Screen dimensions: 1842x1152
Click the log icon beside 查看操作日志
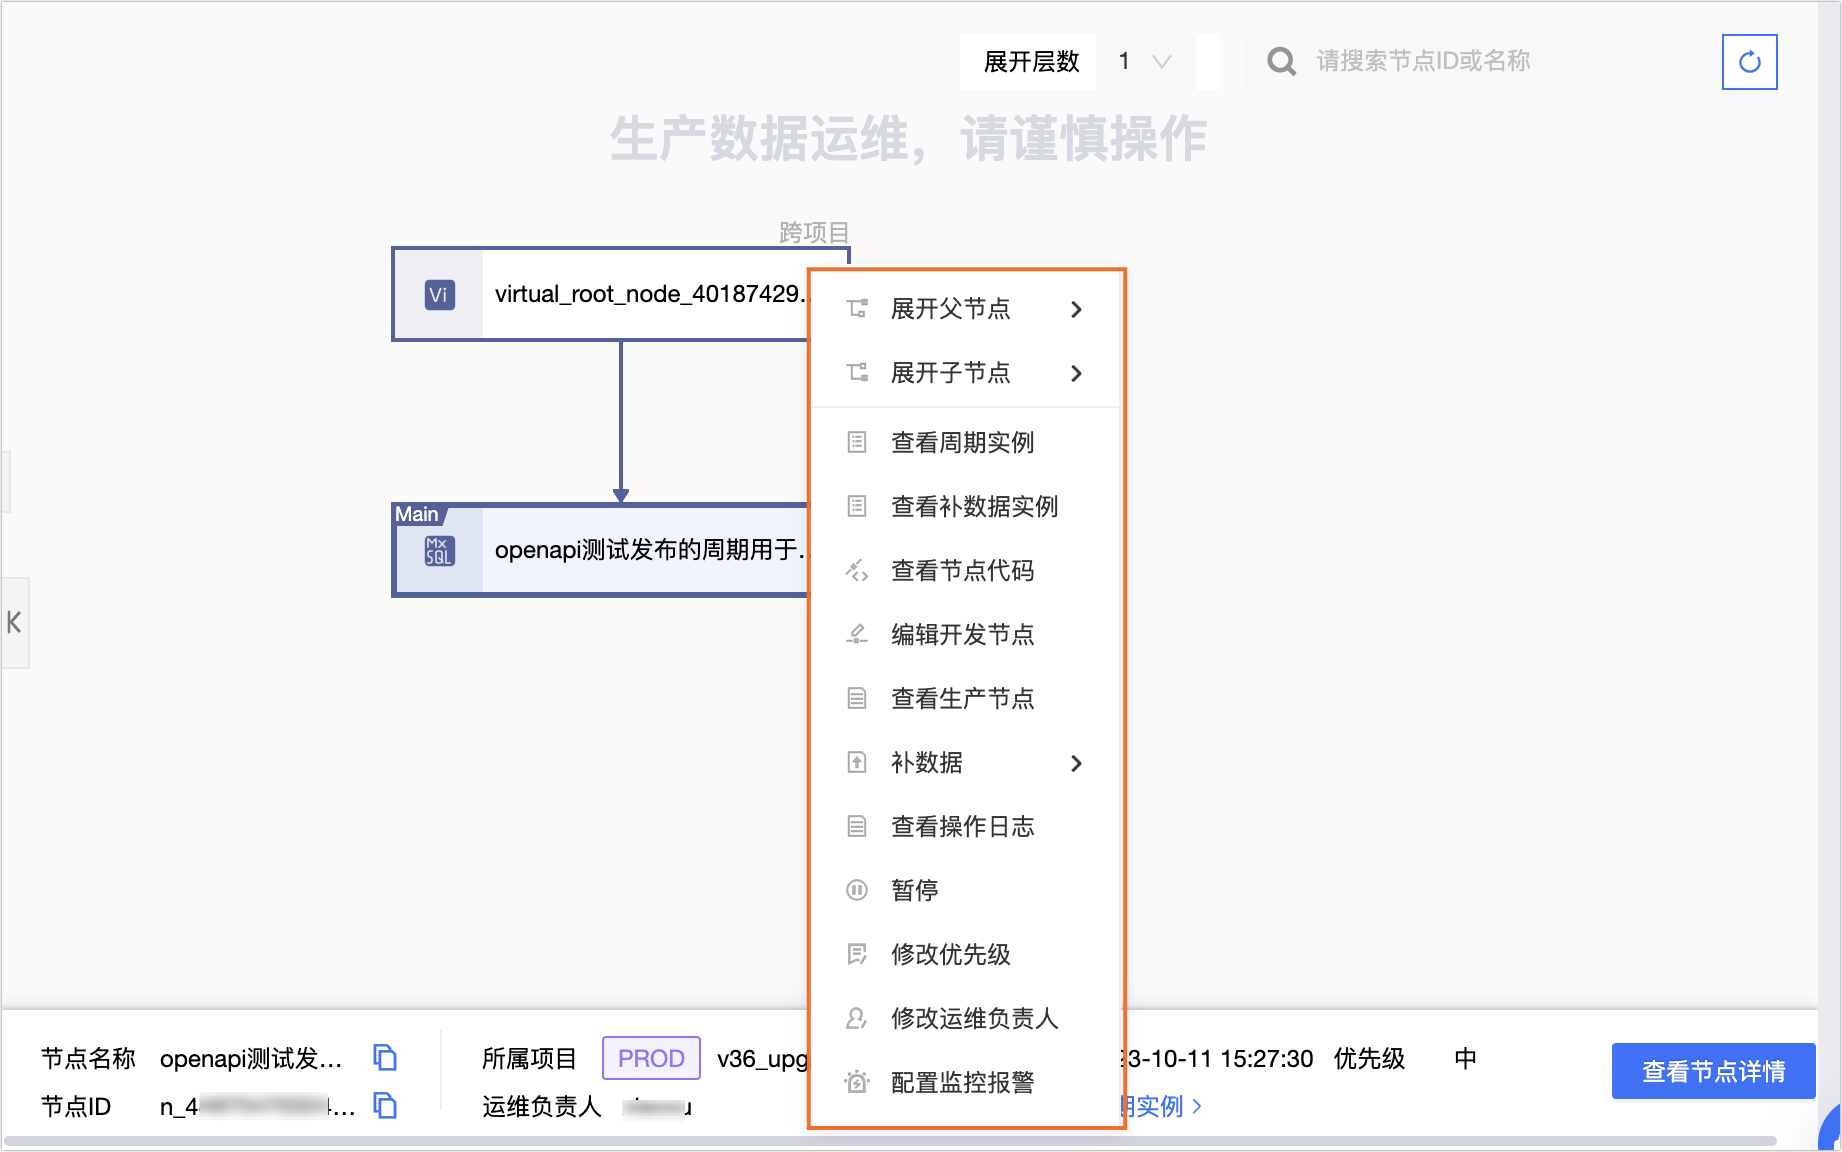pos(857,826)
